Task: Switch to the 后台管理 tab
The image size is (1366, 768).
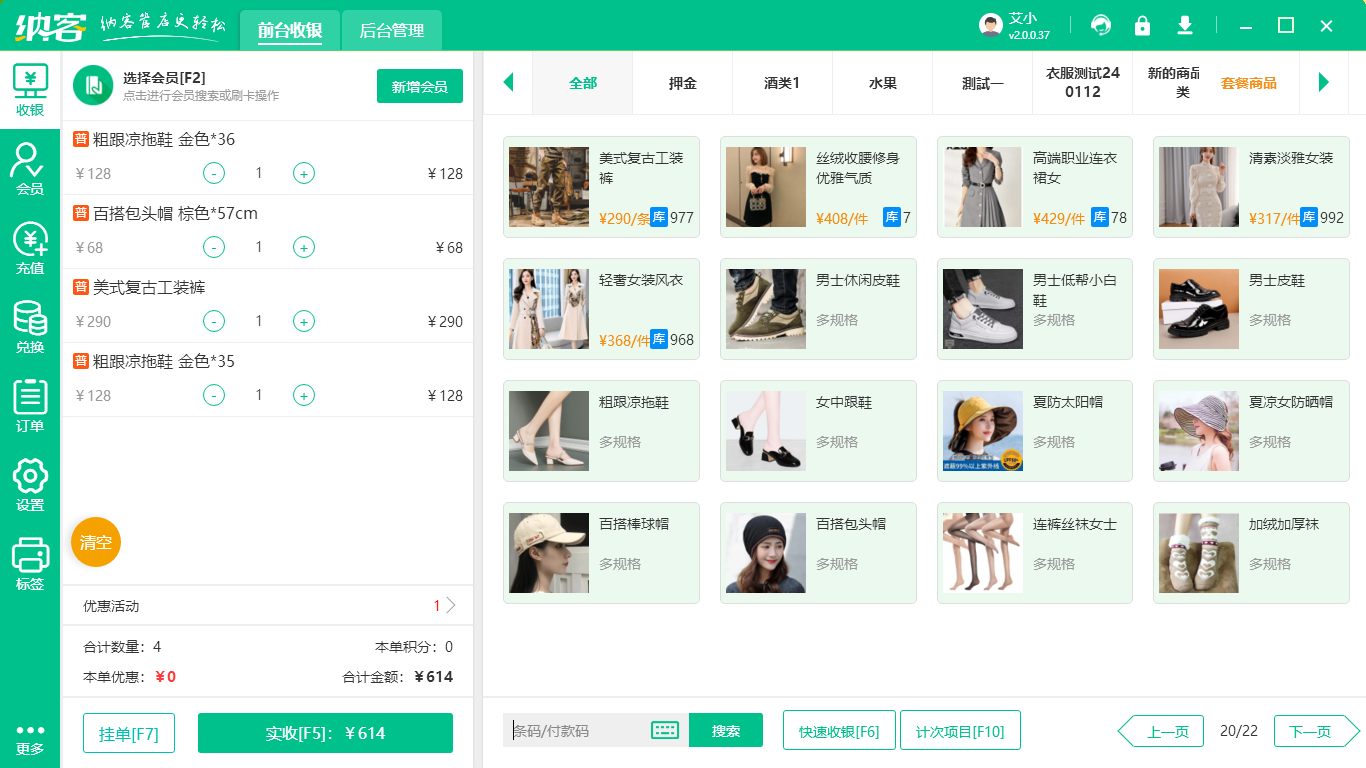Action: [390, 30]
